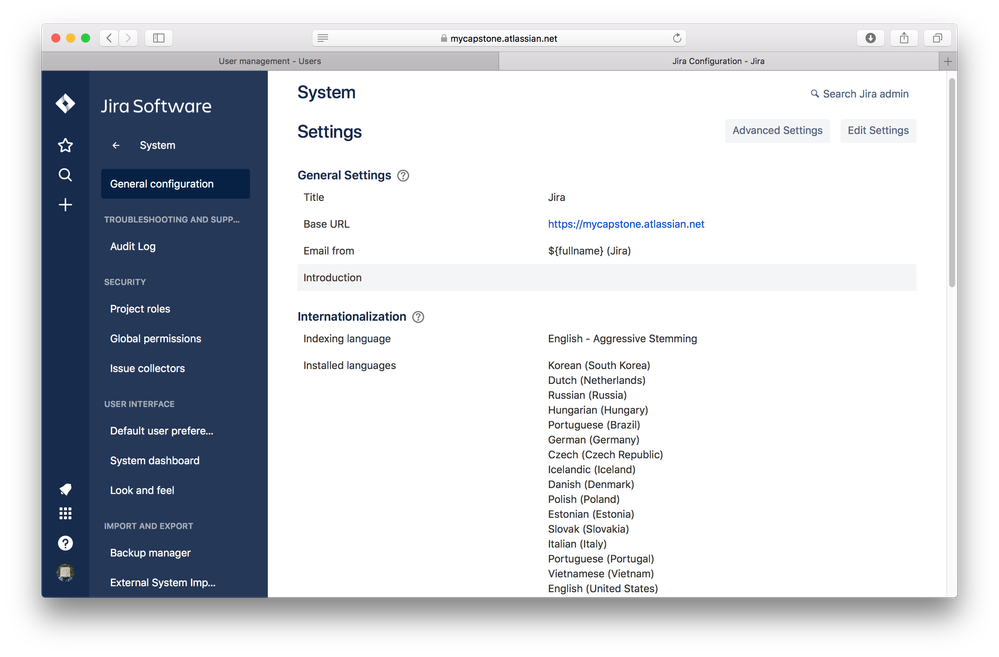Open Advanced Settings

click(x=777, y=130)
